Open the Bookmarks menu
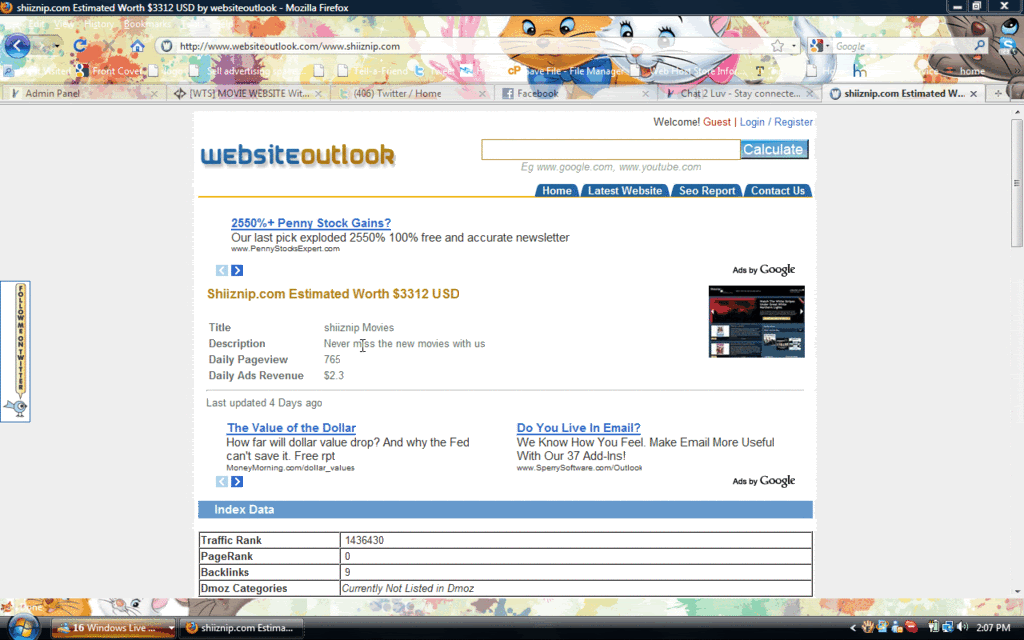This screenshot has width=1024, height=640. (146, 24)
